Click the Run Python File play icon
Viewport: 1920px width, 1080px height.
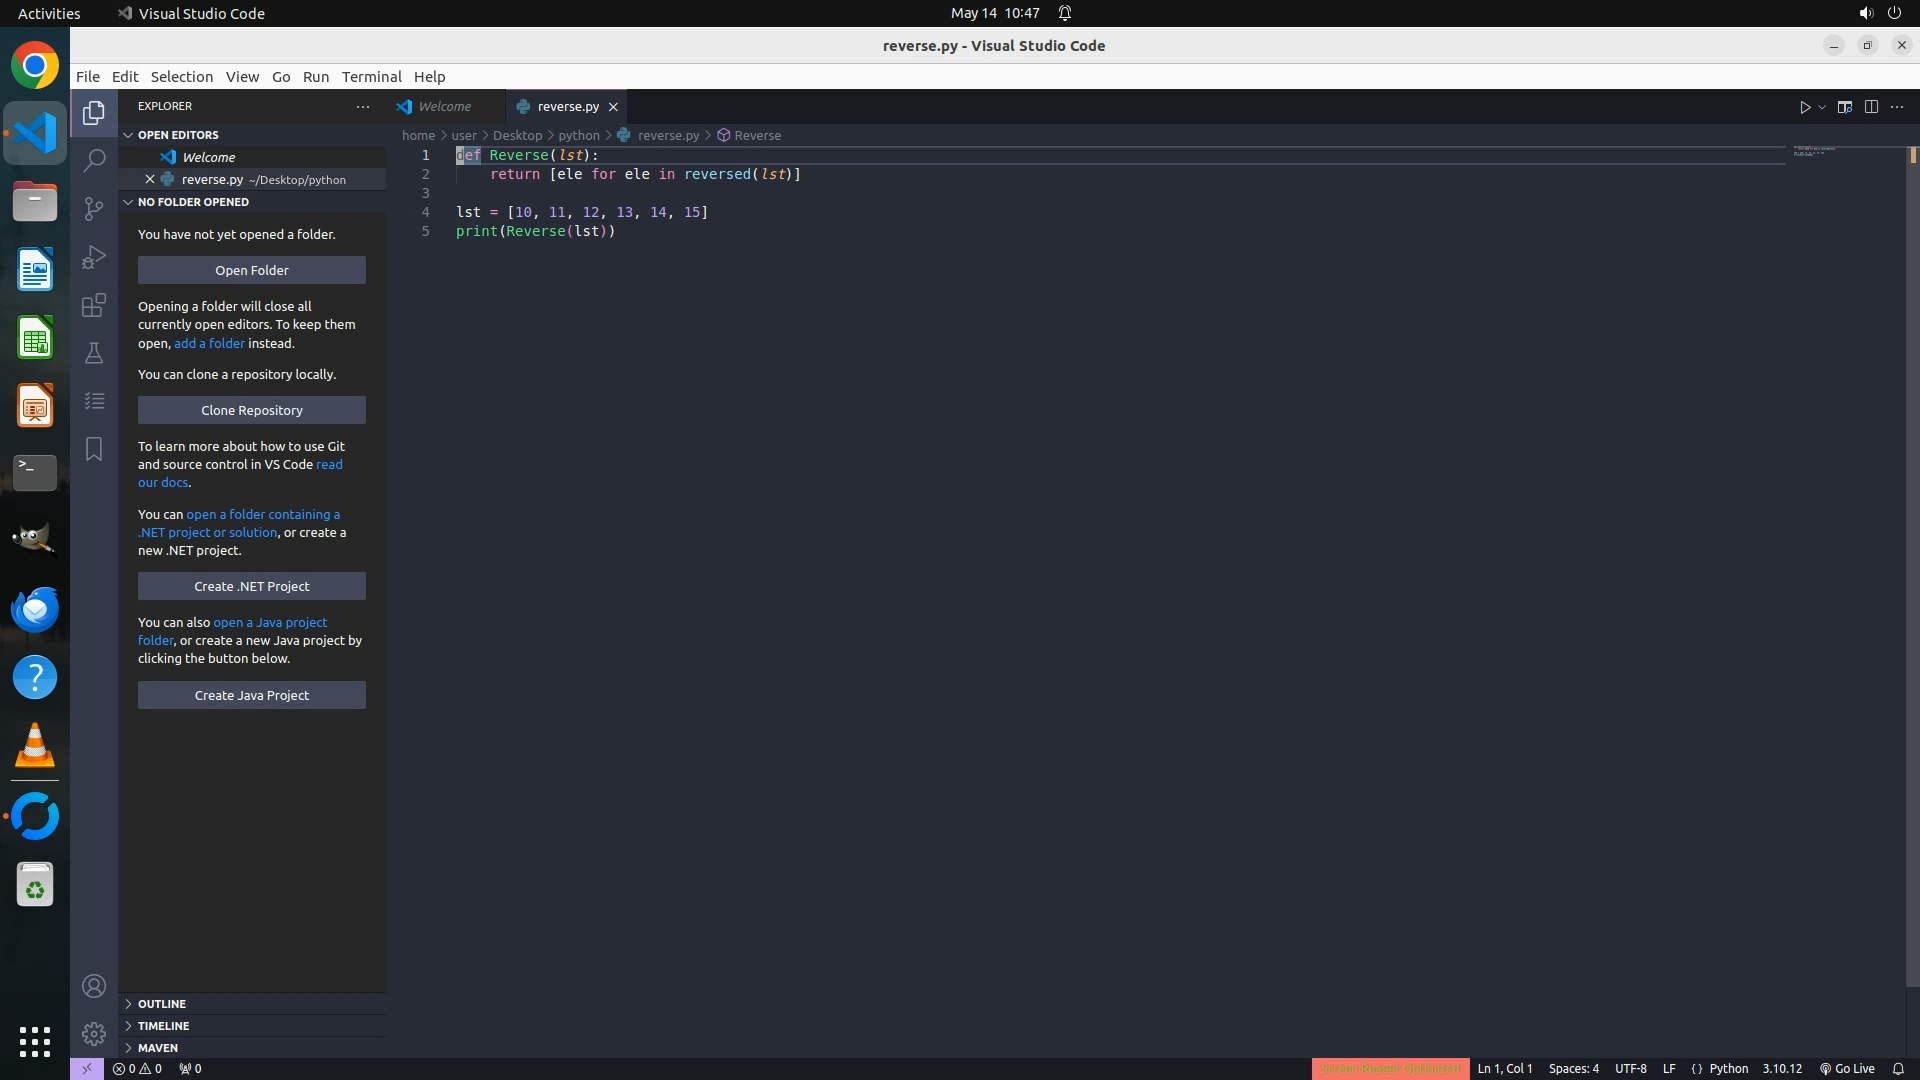click(x=1805, y=107)
